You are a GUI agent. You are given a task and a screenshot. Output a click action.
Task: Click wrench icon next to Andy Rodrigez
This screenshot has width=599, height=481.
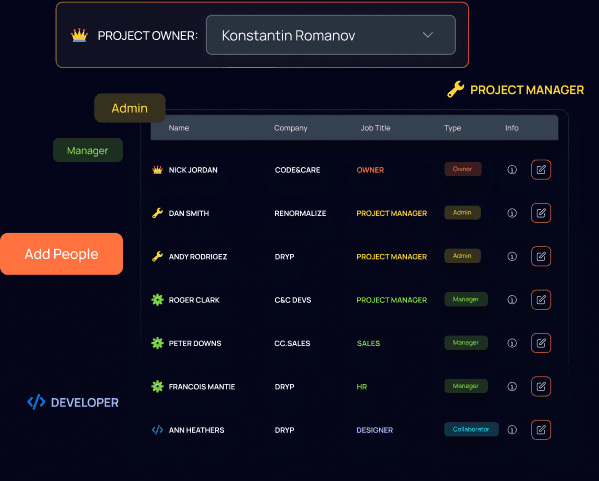click(x=157, y=256)
